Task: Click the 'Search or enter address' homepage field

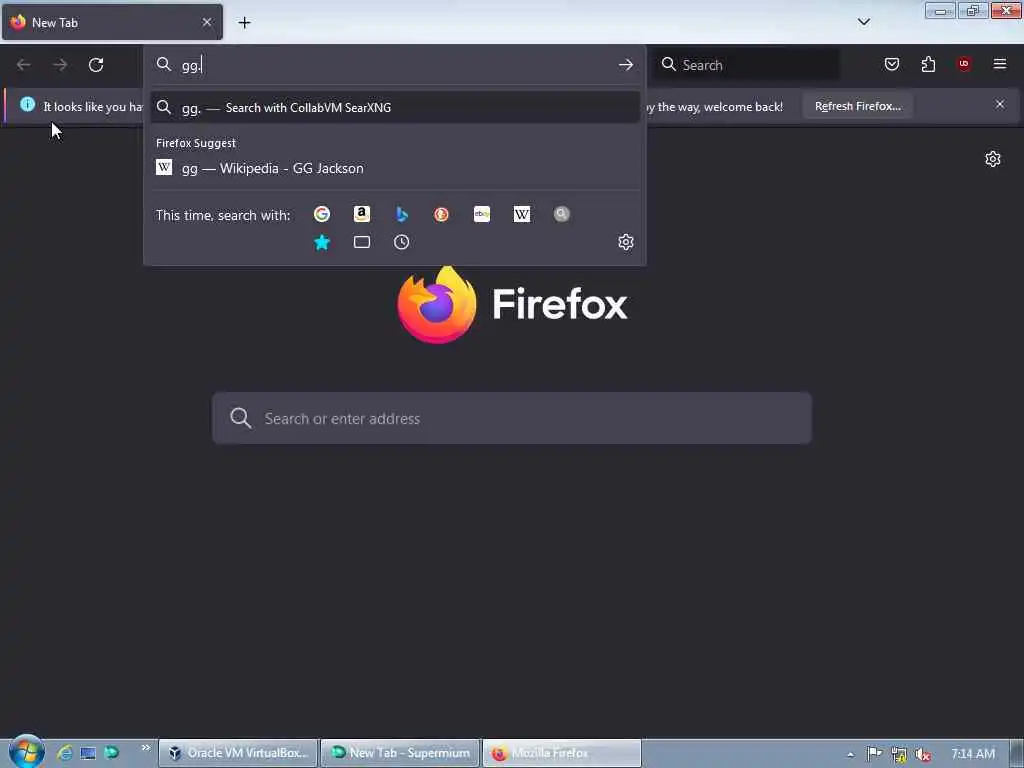Action: pyautogui.click(x=512, y=418)
